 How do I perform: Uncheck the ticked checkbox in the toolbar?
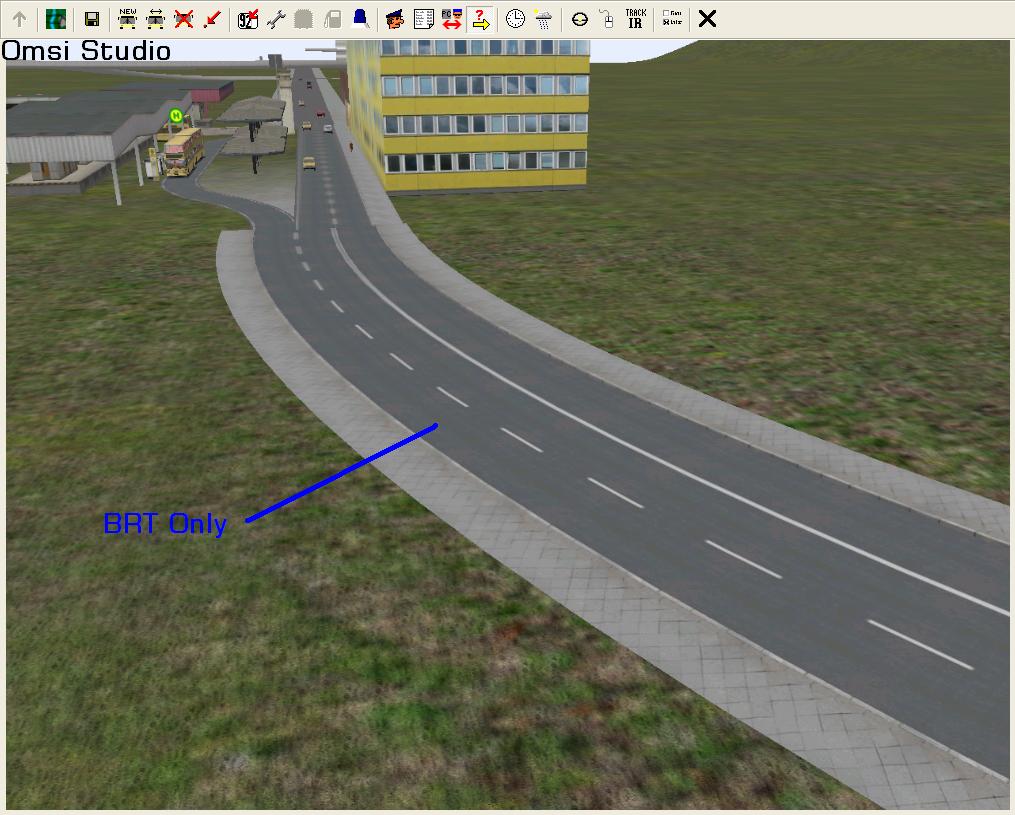click(667, 23)
